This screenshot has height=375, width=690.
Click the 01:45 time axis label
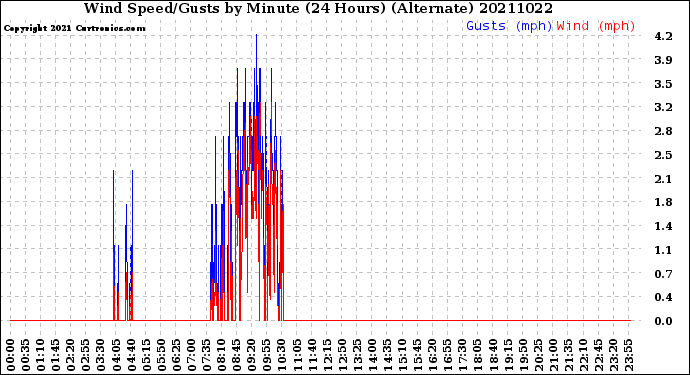(x=56, y=355)
